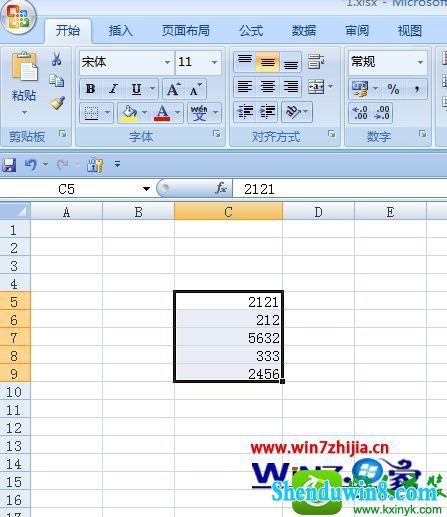447x517 pixels.
Task: Switch to the 数据 tab
Action: coord(304,31)
